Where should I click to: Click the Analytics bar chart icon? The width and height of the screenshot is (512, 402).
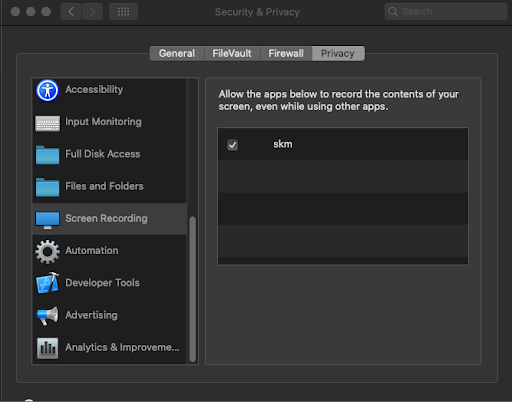pos(47,348)
